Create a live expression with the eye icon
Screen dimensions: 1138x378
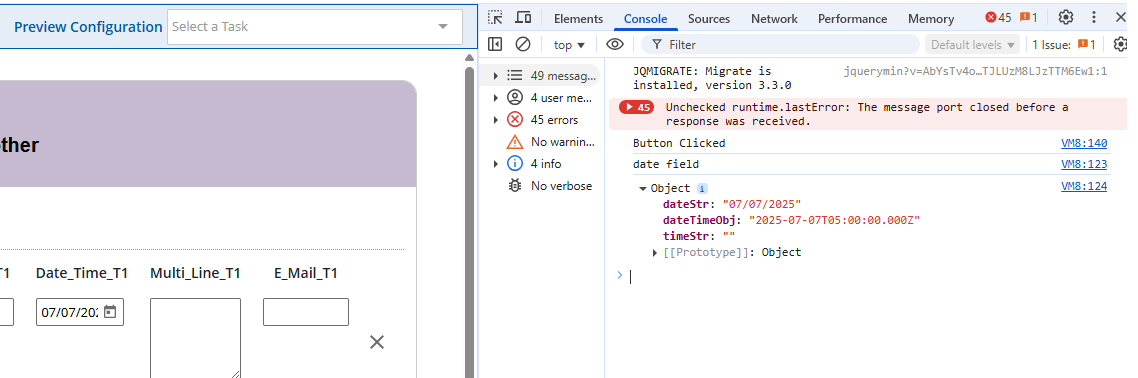(615, 44)
